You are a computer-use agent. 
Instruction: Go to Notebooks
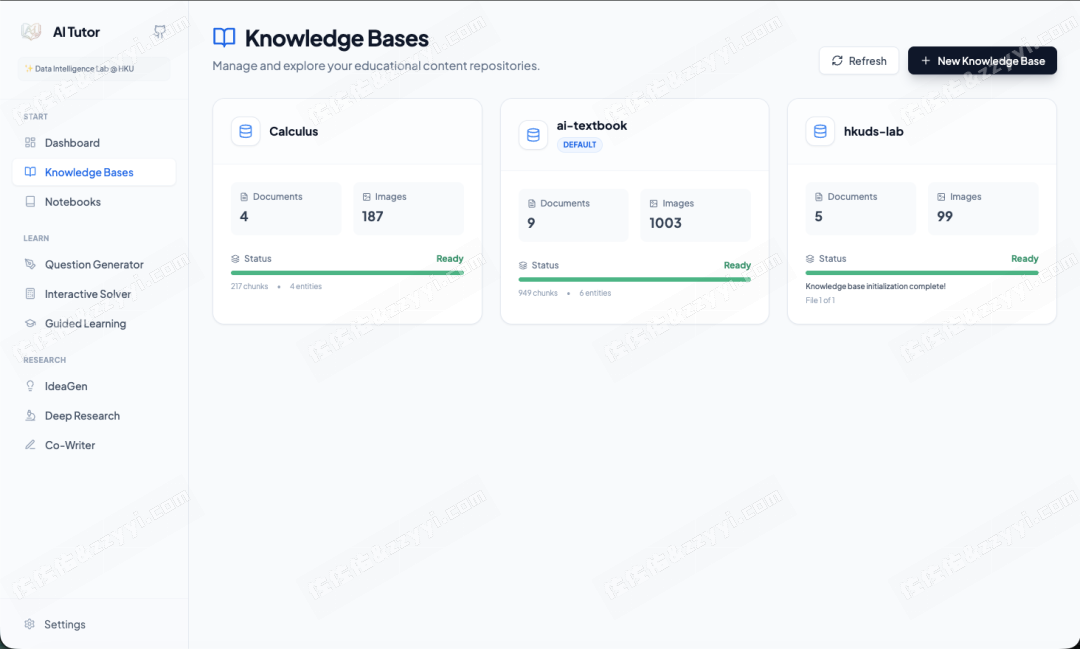[94, 202]
